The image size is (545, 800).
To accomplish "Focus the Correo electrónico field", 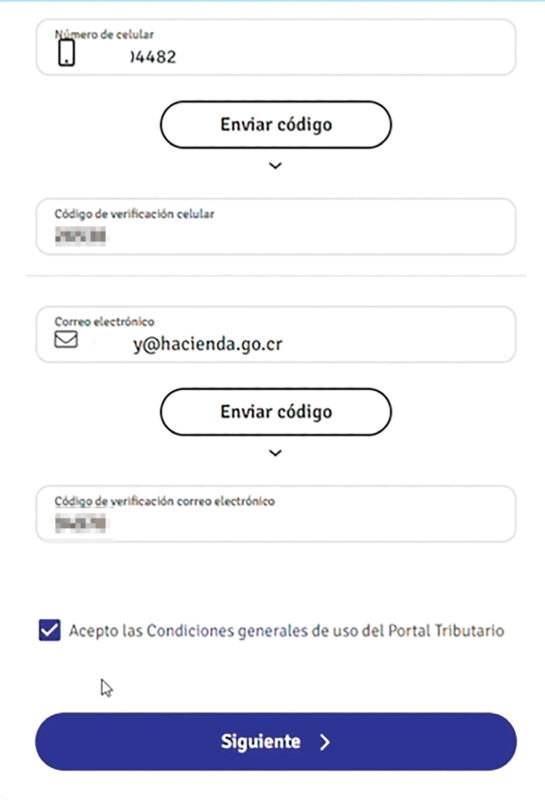I will pos(276,335).
